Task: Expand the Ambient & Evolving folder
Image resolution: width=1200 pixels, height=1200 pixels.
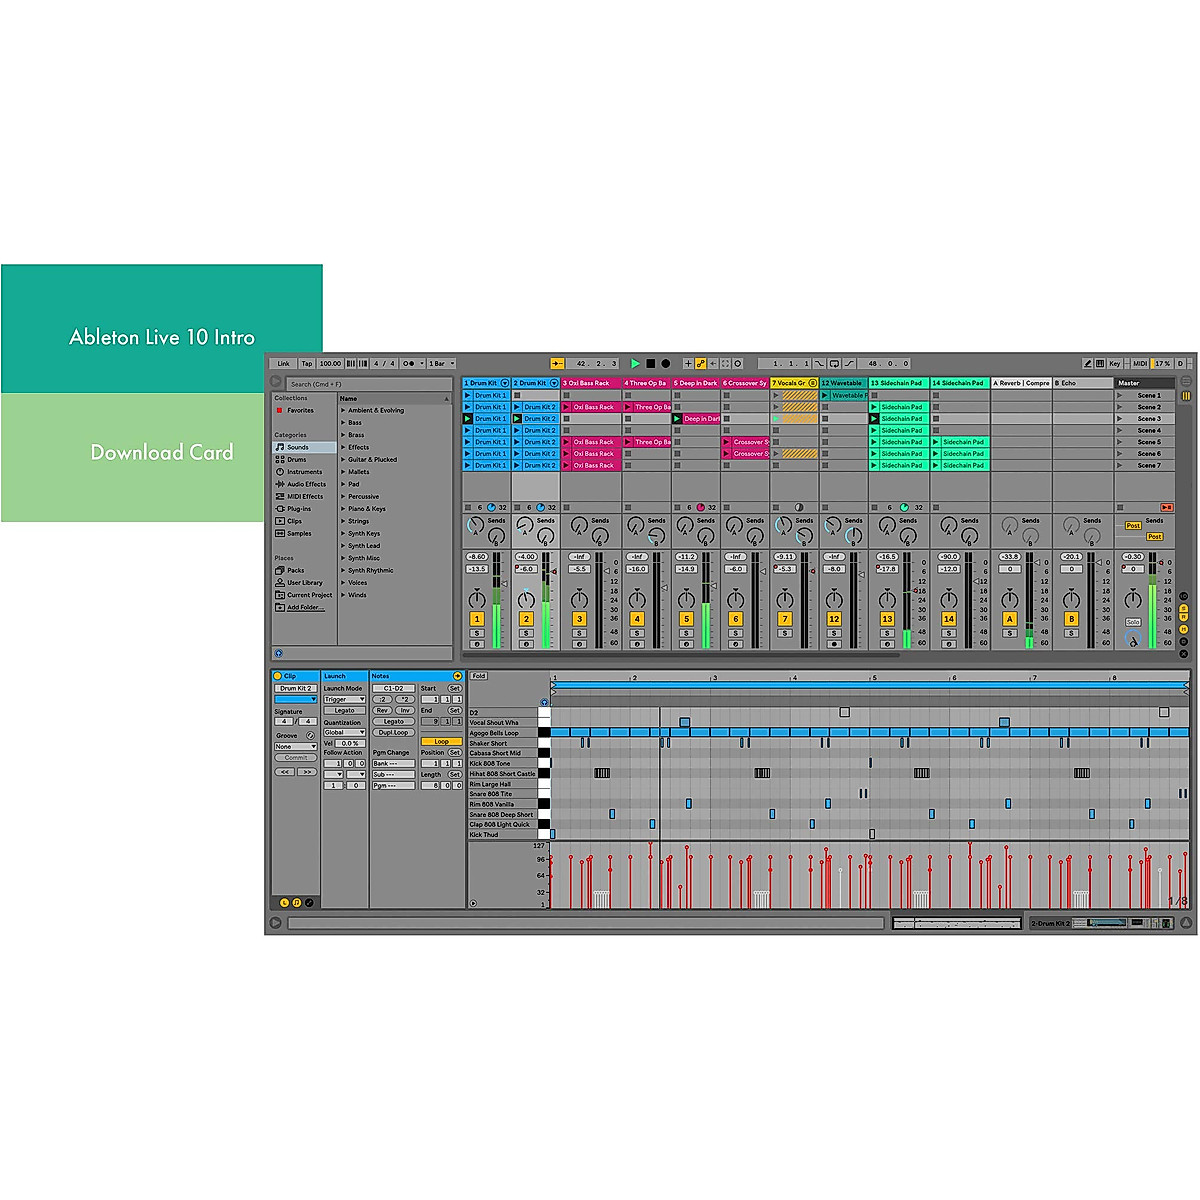Action: coord(343,411)
